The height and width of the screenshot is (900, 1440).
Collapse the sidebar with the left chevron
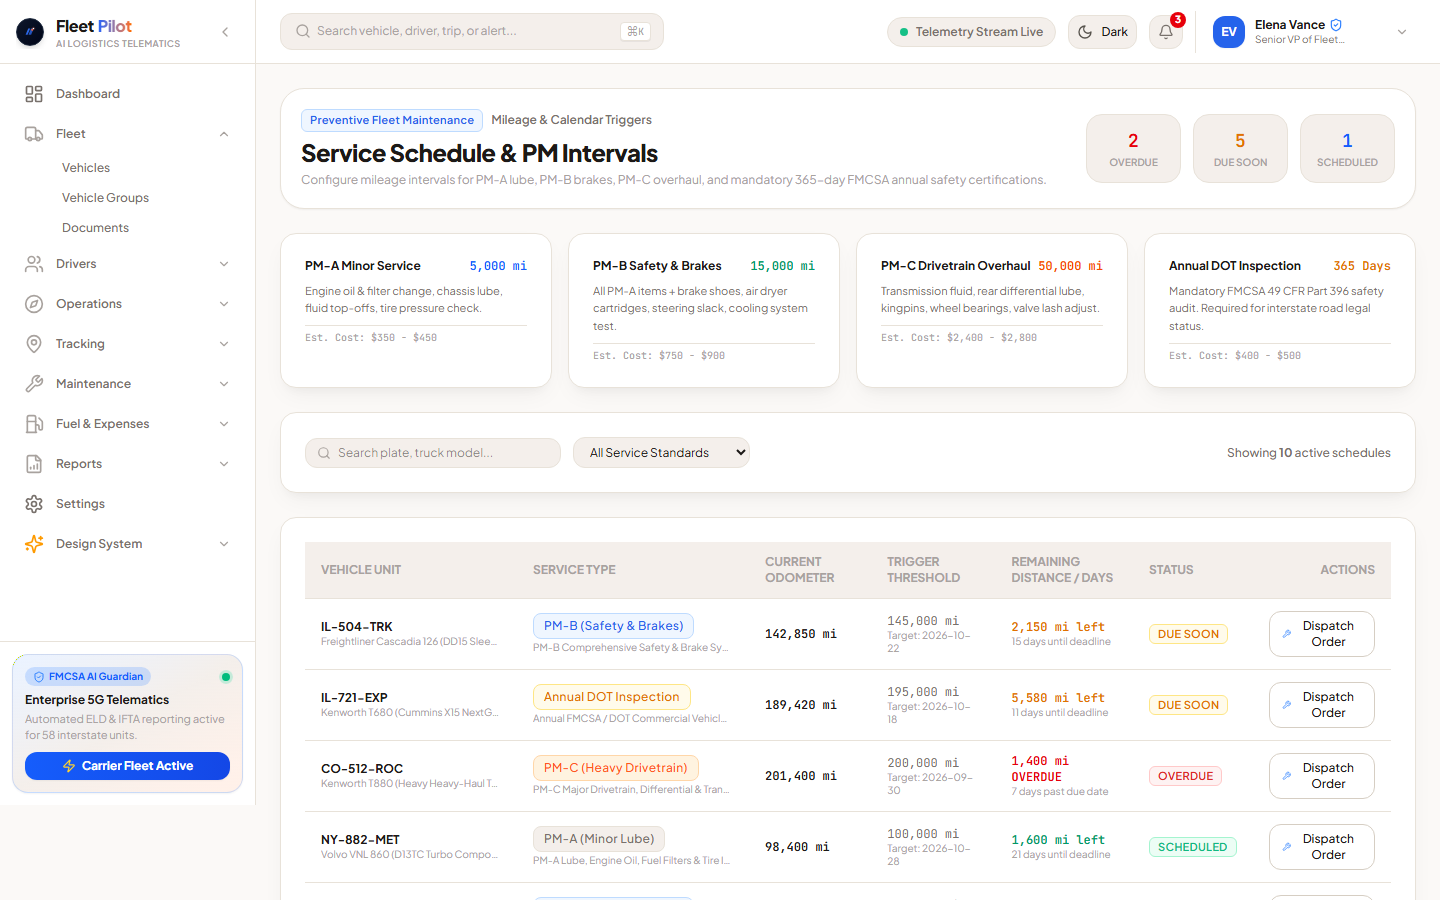click(x=225, y=32)
